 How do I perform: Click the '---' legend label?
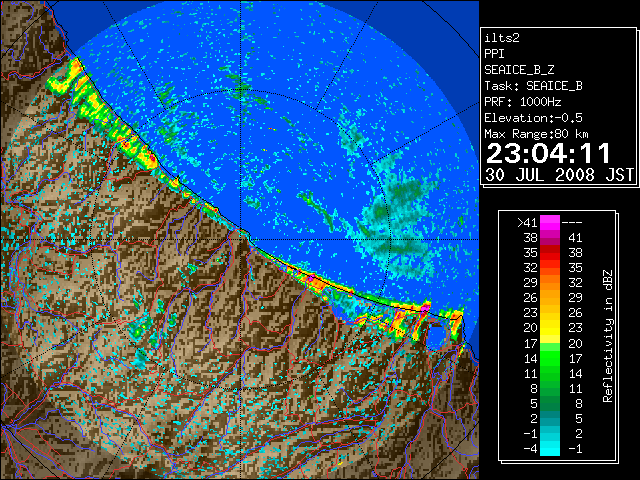click(572, 222)
